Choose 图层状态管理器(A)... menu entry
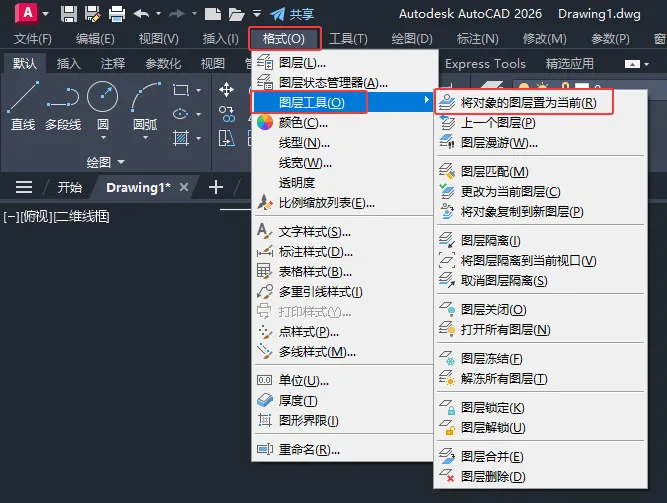 click(343, 82)
